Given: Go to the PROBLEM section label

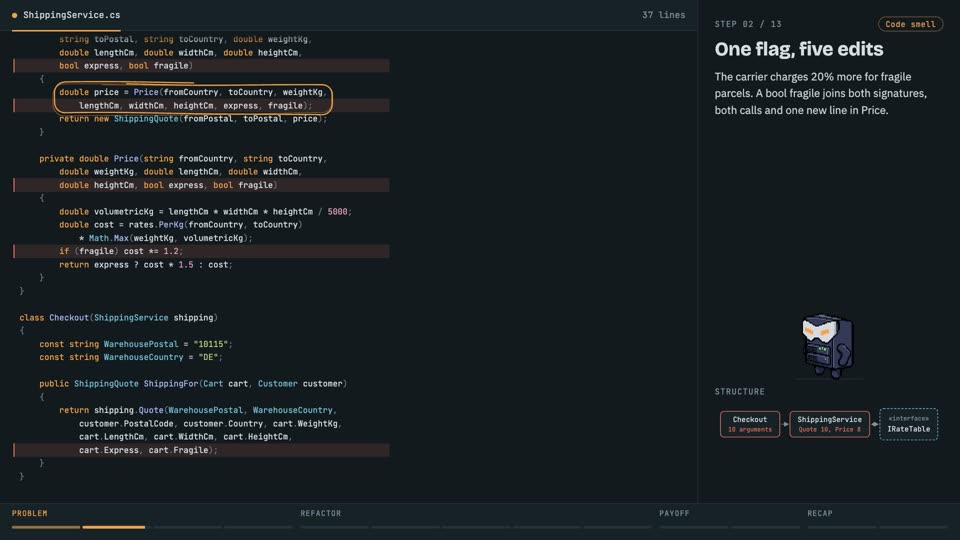Looking at the screenshot, I should coord(29,513).
